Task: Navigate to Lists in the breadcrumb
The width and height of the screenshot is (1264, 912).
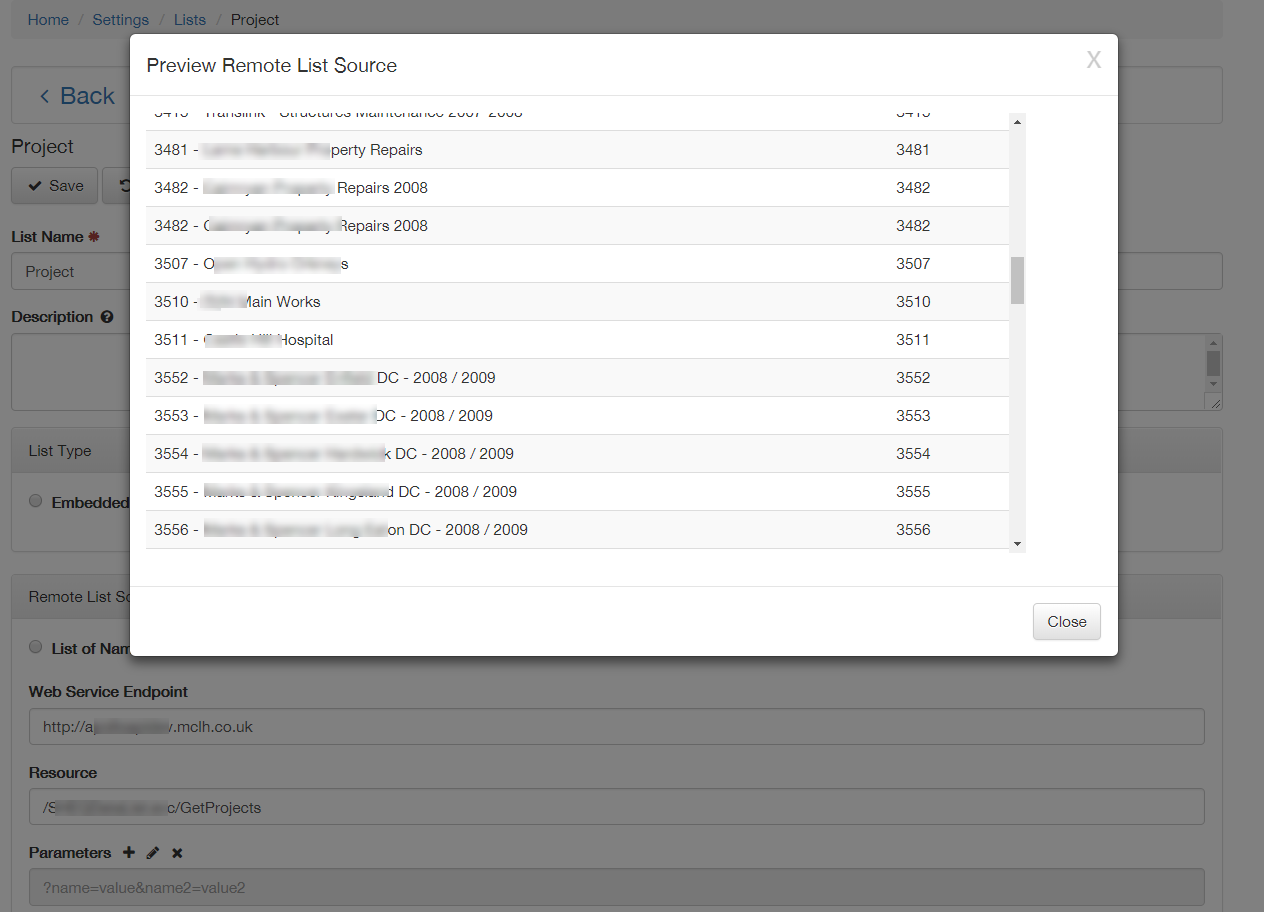Action: pyautogui.click(x=190, y=20)
